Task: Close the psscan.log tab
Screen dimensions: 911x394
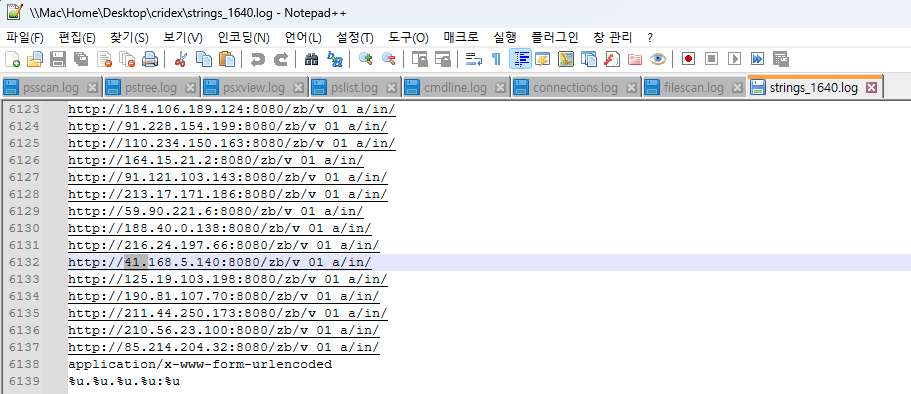Action: click(x=92, y=88)
